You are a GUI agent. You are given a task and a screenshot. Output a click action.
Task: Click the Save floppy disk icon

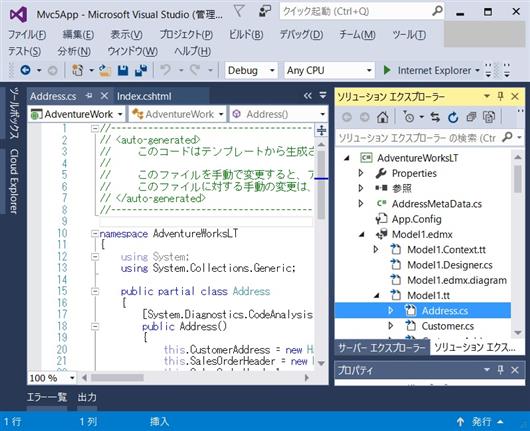(123, 70)
